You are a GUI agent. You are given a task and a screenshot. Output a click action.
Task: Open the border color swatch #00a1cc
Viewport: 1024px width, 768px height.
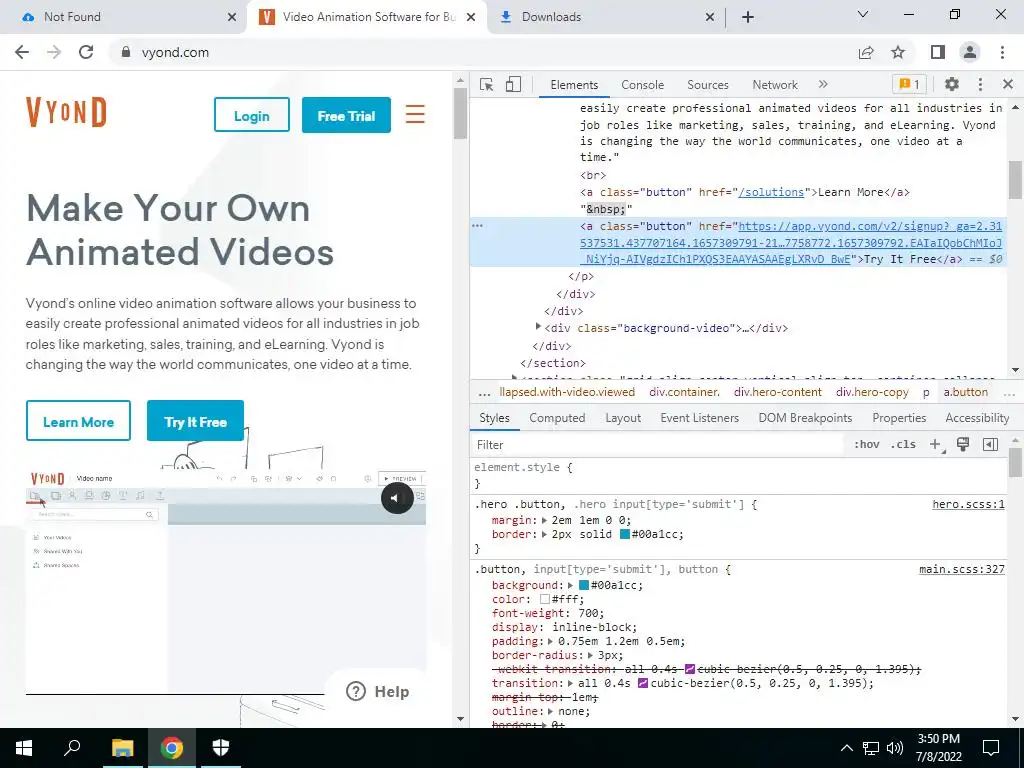(x=624, y=534)
